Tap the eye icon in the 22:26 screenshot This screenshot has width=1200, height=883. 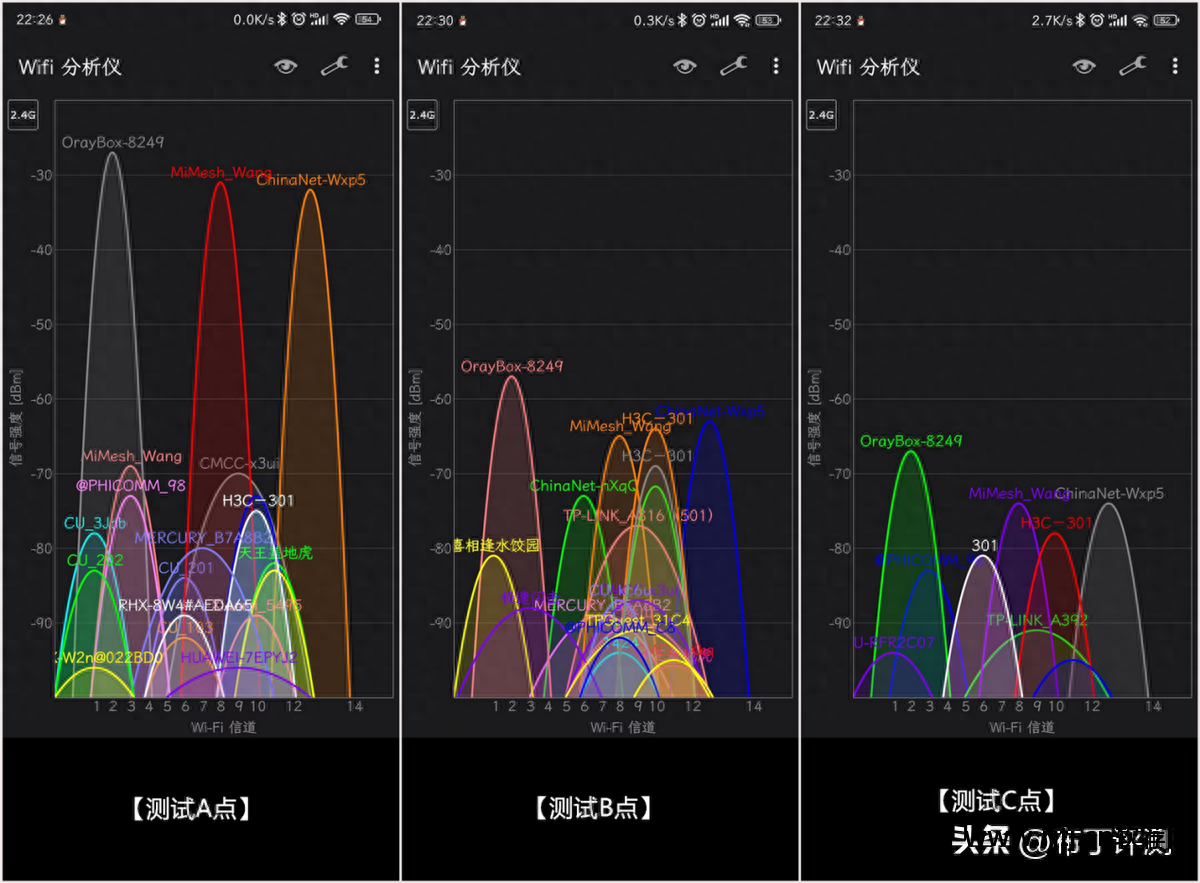pyautogui.click(x=287, y=67)
